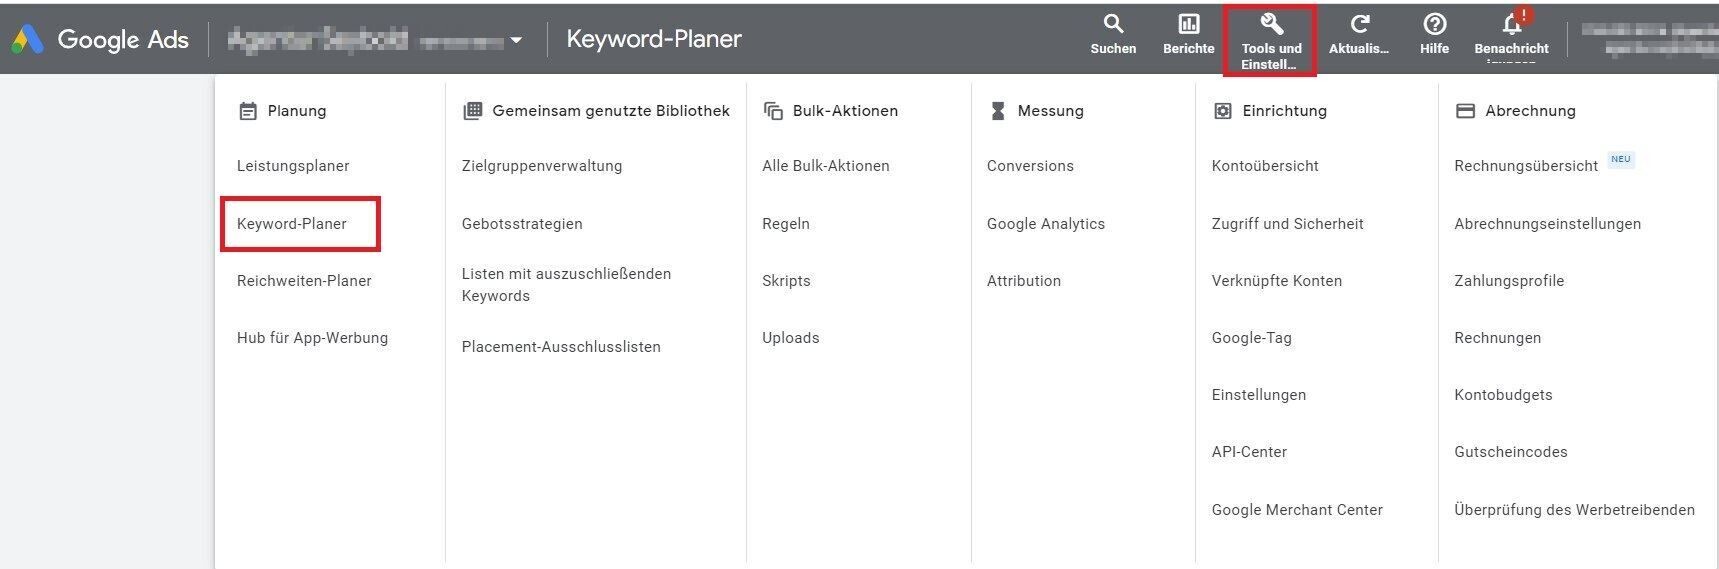Open Alle Bulk-Aktionen
Viewport: 1719px width, 569px height.
826,166
